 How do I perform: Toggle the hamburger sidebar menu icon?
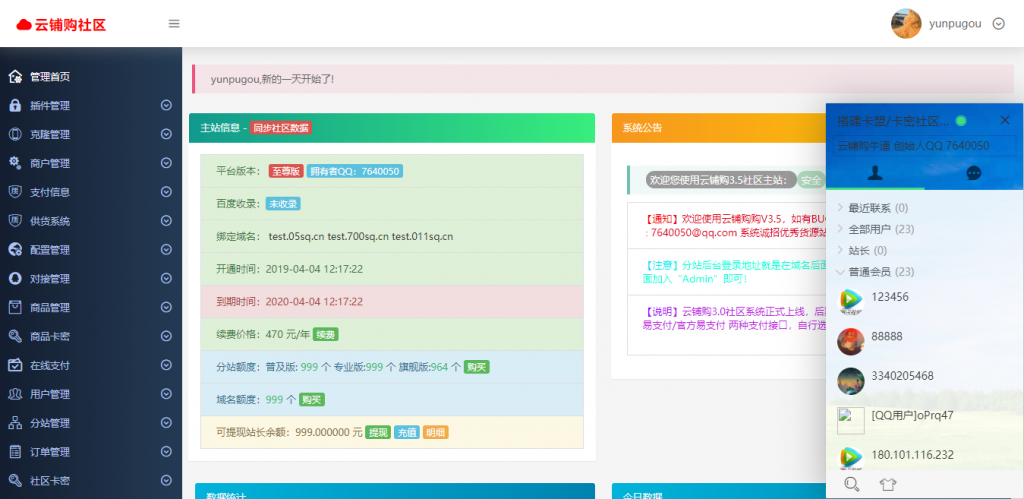click(x=174, y=24)
